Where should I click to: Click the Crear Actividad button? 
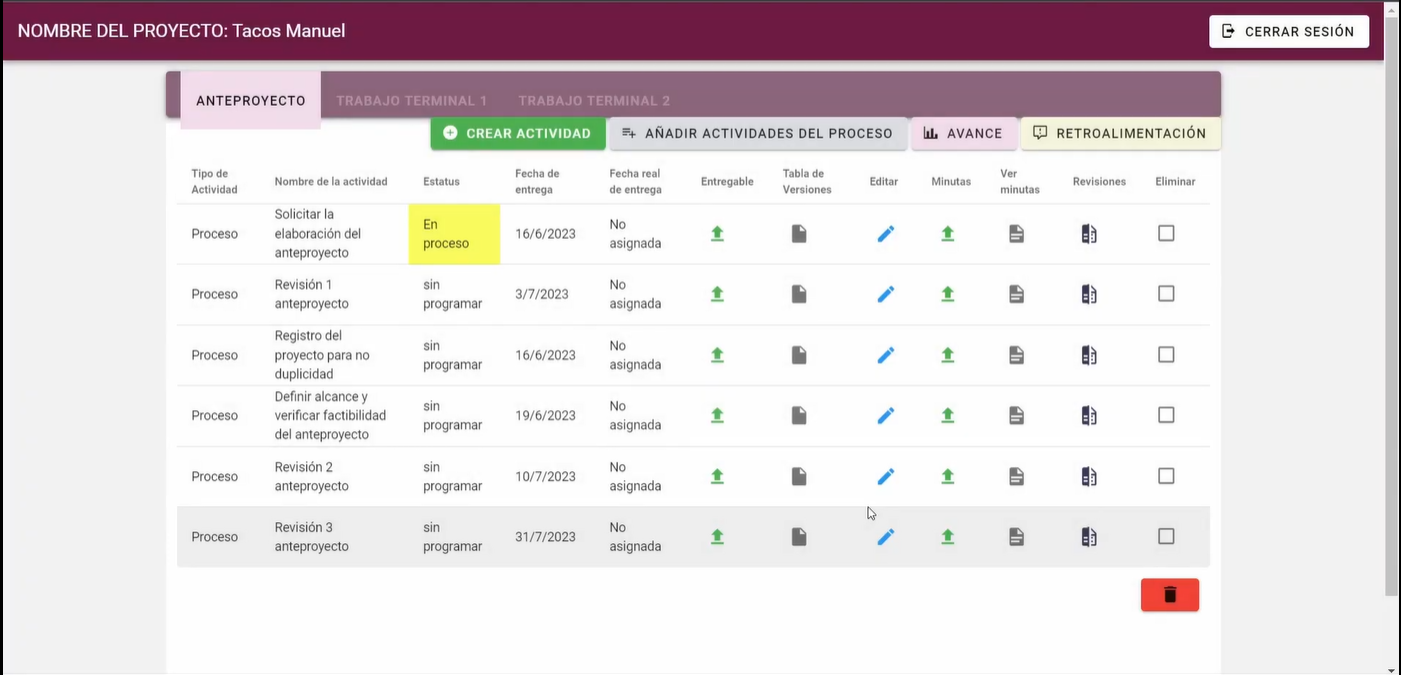pos(518,133)
